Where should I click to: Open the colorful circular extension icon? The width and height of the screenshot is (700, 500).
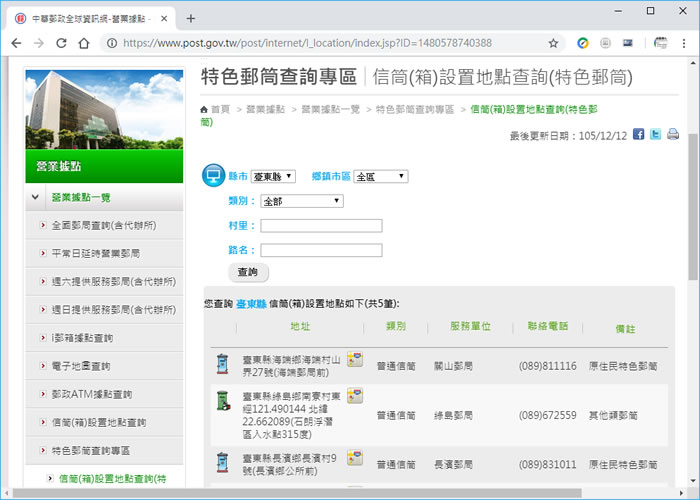583,43
